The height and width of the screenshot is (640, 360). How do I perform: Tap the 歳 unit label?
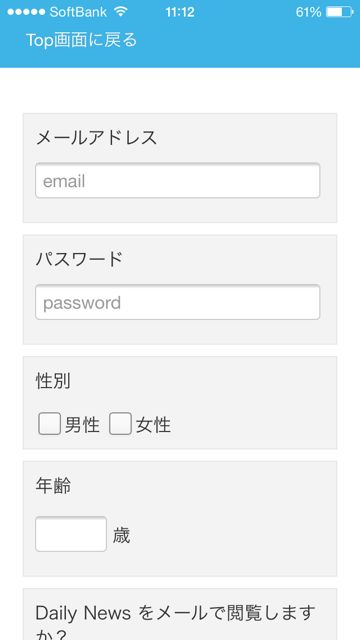click(x=121, y=535)
